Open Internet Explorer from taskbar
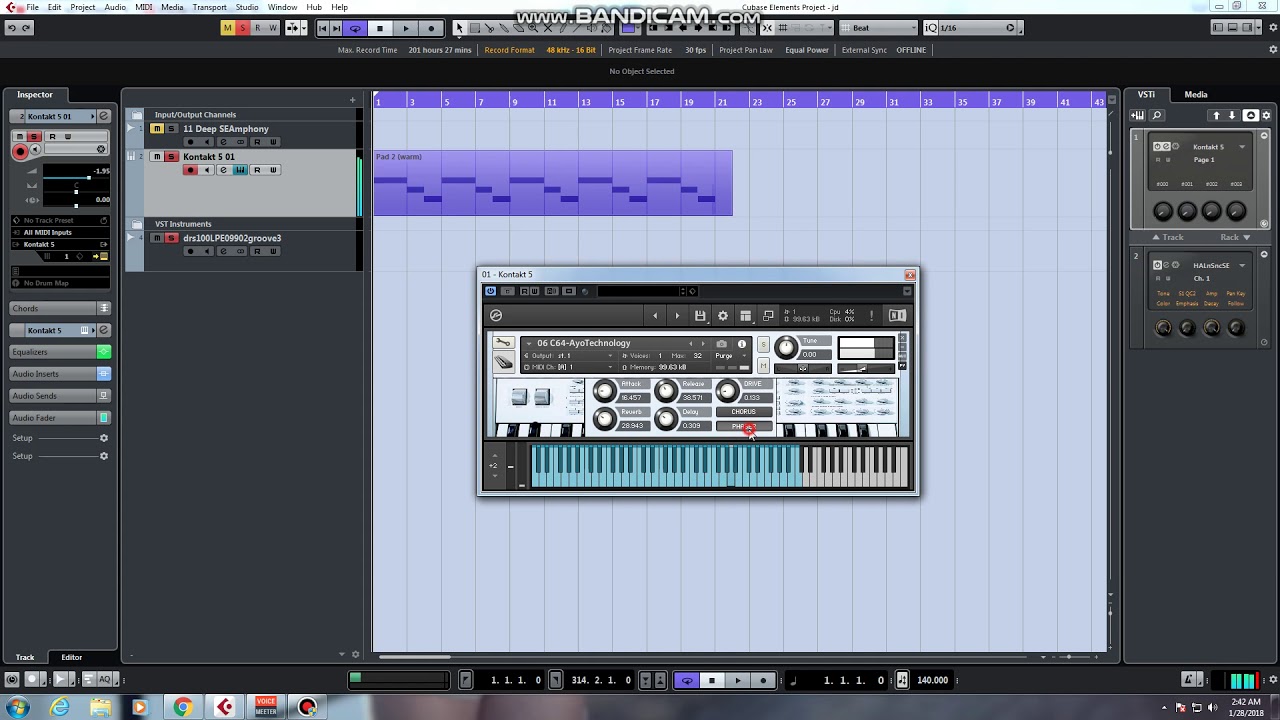Image resolution: width=1280 pixels, height=720 pixels. pyautogui.click(x=60, y=707)
